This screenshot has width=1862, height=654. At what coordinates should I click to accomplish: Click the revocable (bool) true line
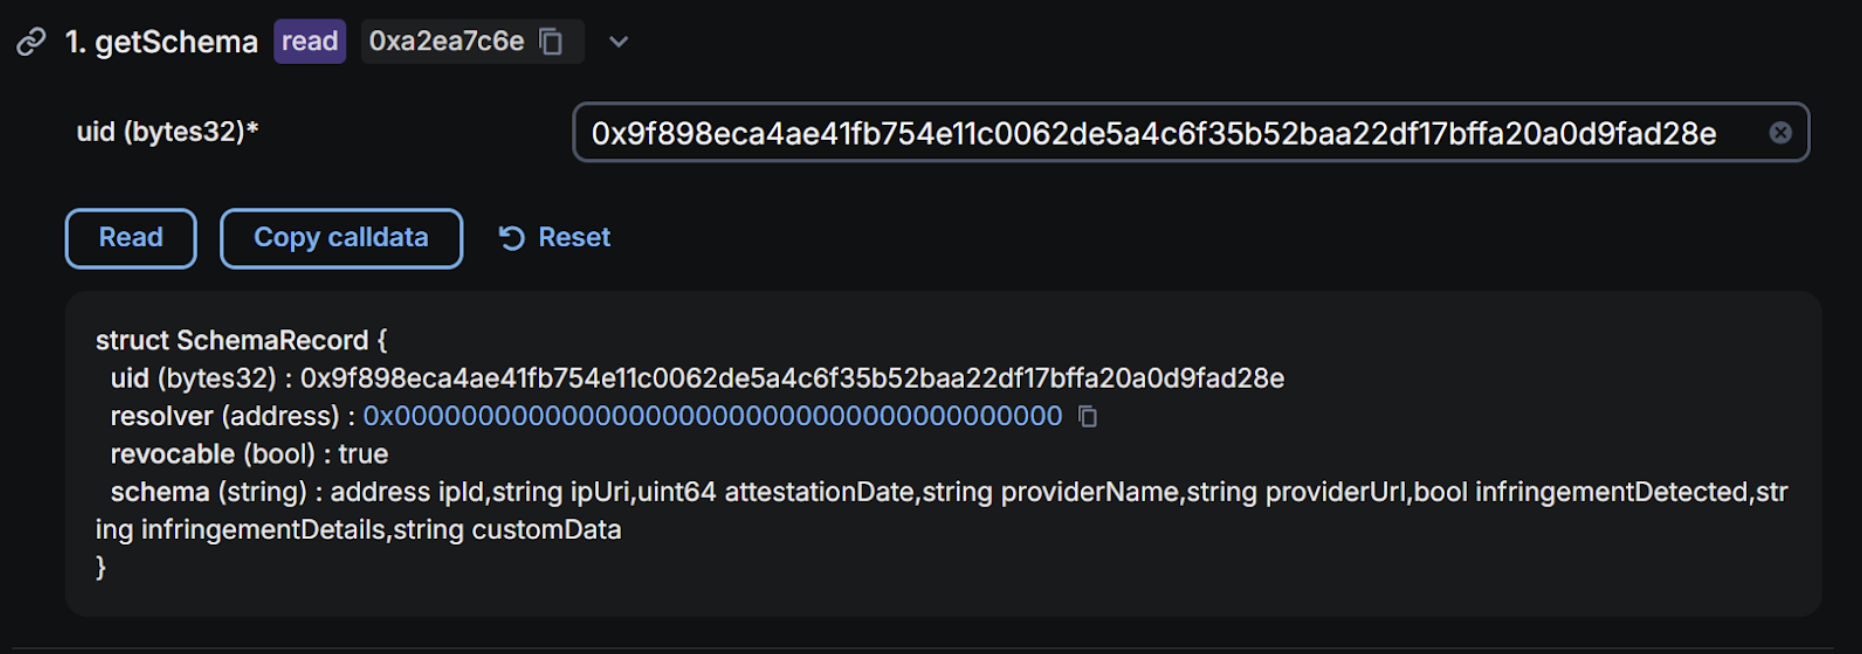click(249, 454)
